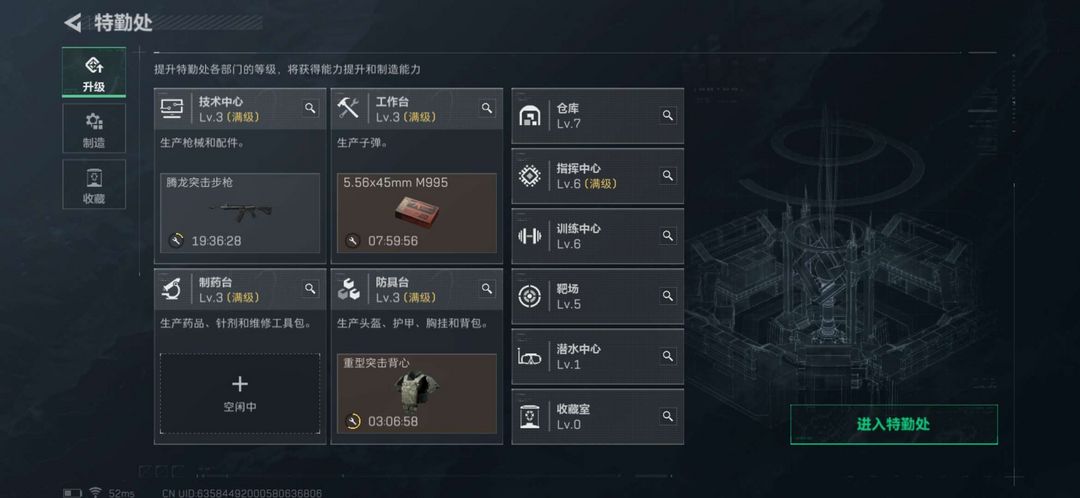Click the 靶场 target icon
This screenshot has height=498, width=1080.
coord(529,296)
